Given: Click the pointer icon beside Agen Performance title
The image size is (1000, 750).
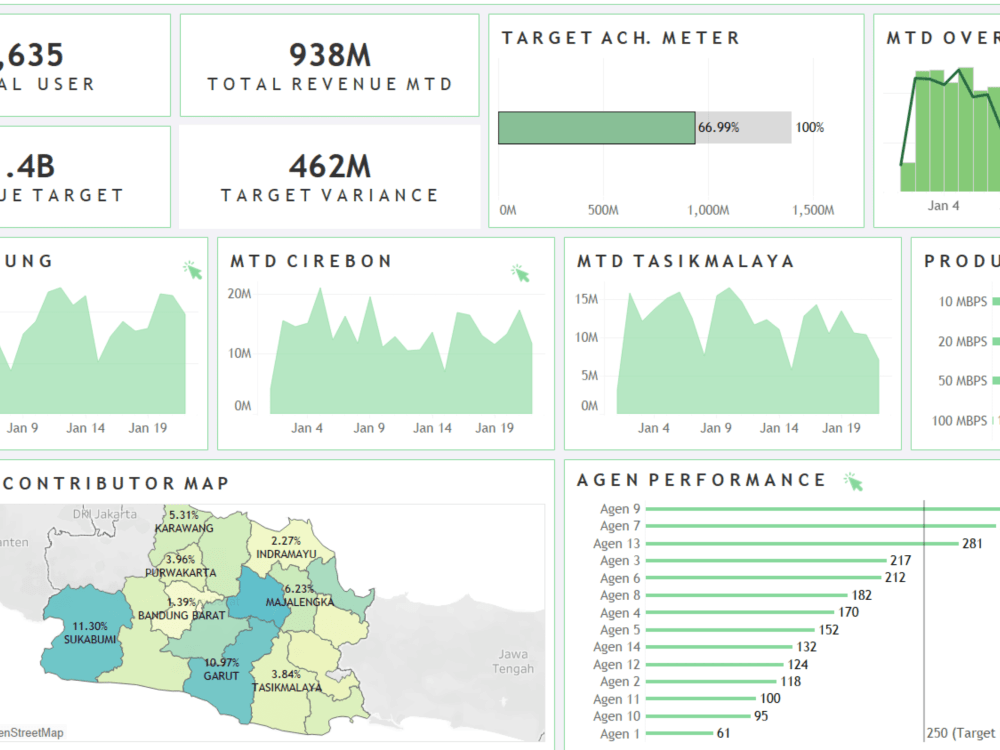Looking at the screenshot, I should pos(857,480).
